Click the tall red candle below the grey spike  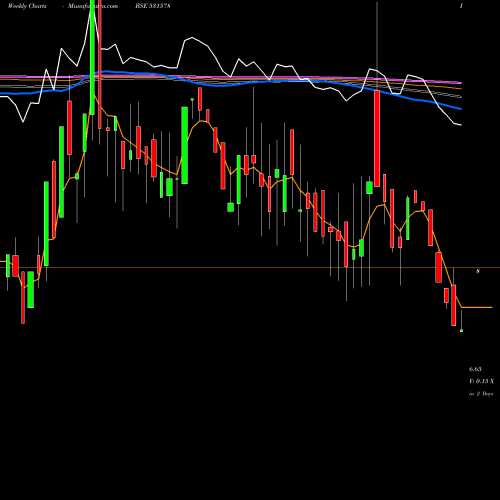point(377,138)
